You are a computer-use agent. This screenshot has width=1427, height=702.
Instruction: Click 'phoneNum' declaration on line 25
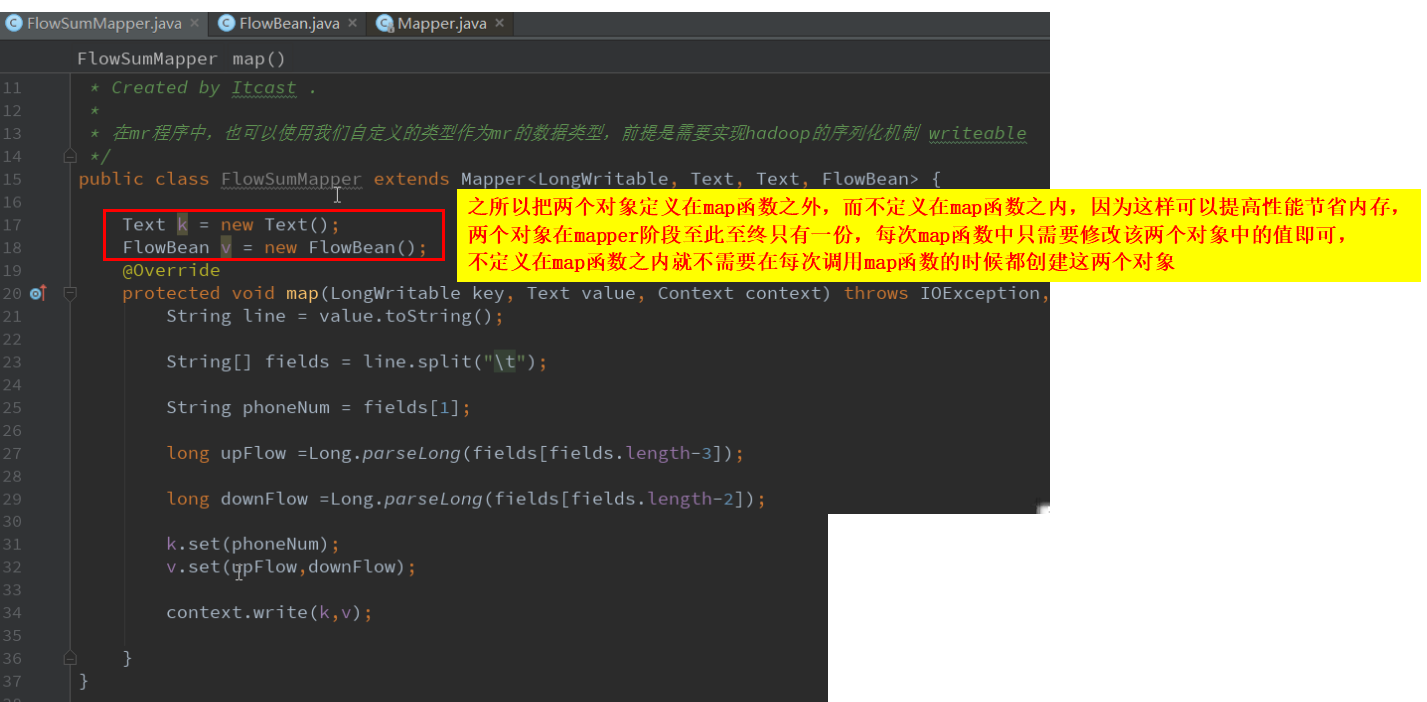pos(286,408)
